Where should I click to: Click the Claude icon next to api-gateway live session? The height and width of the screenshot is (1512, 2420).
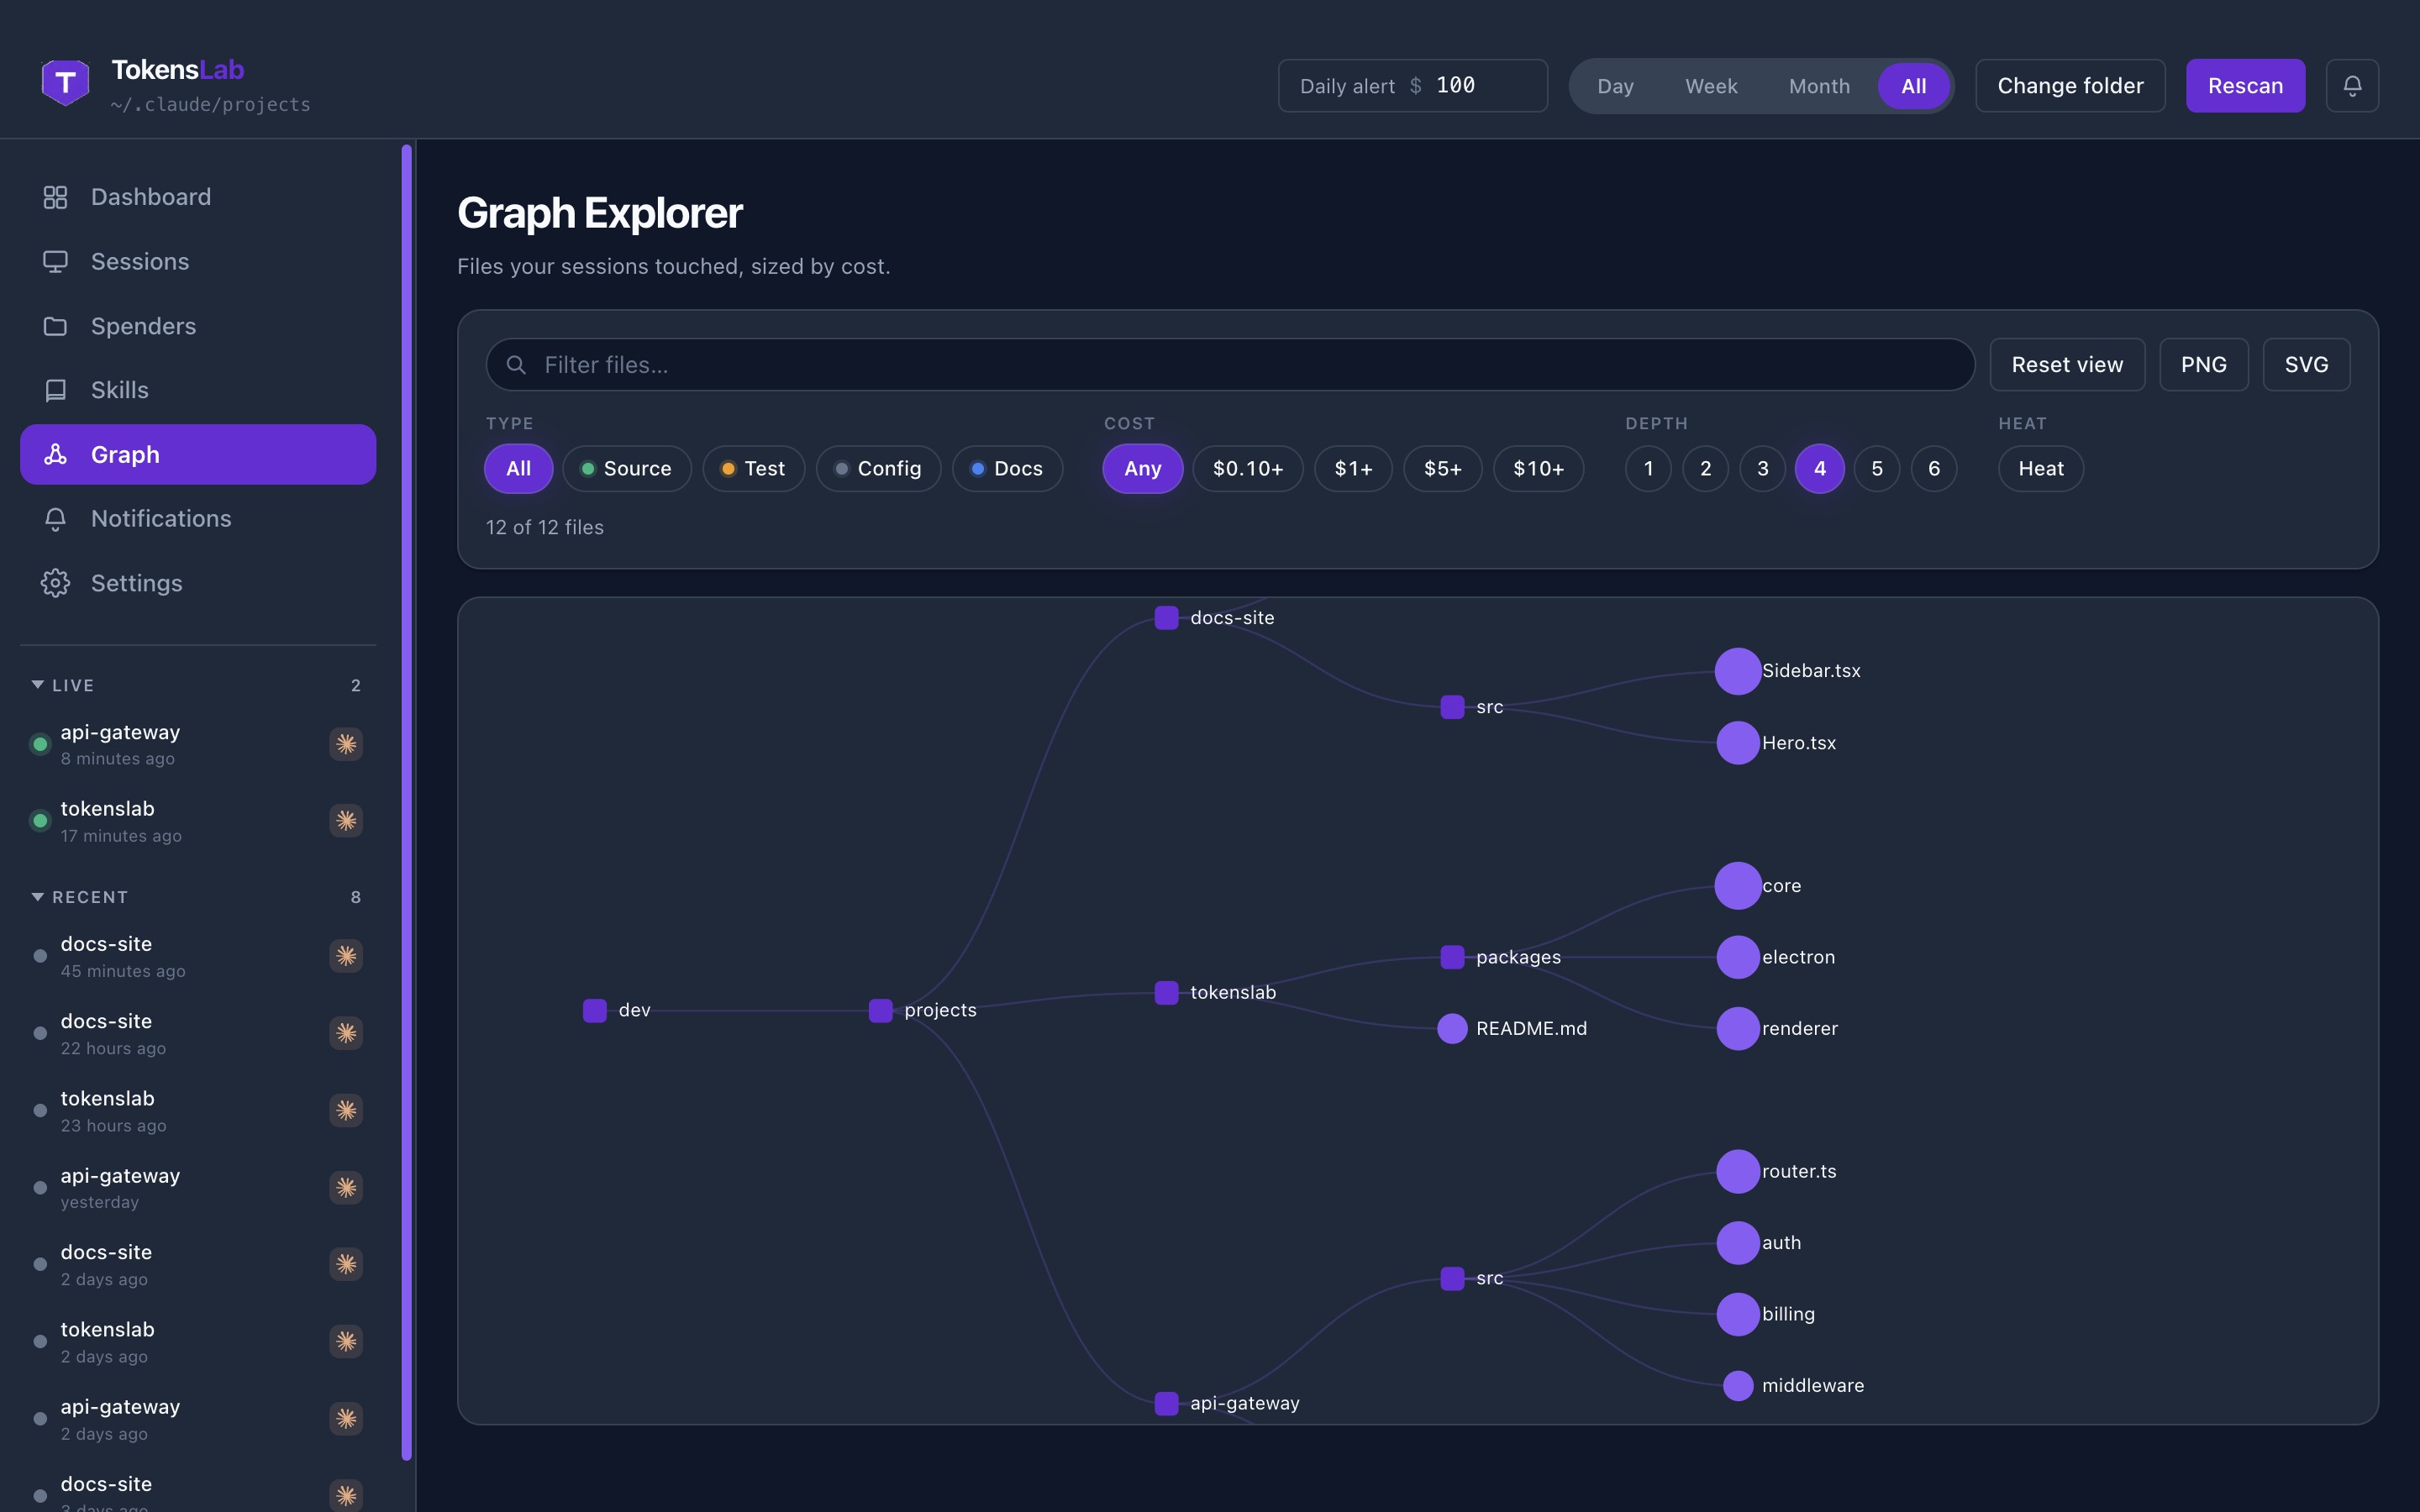point(346,744)
